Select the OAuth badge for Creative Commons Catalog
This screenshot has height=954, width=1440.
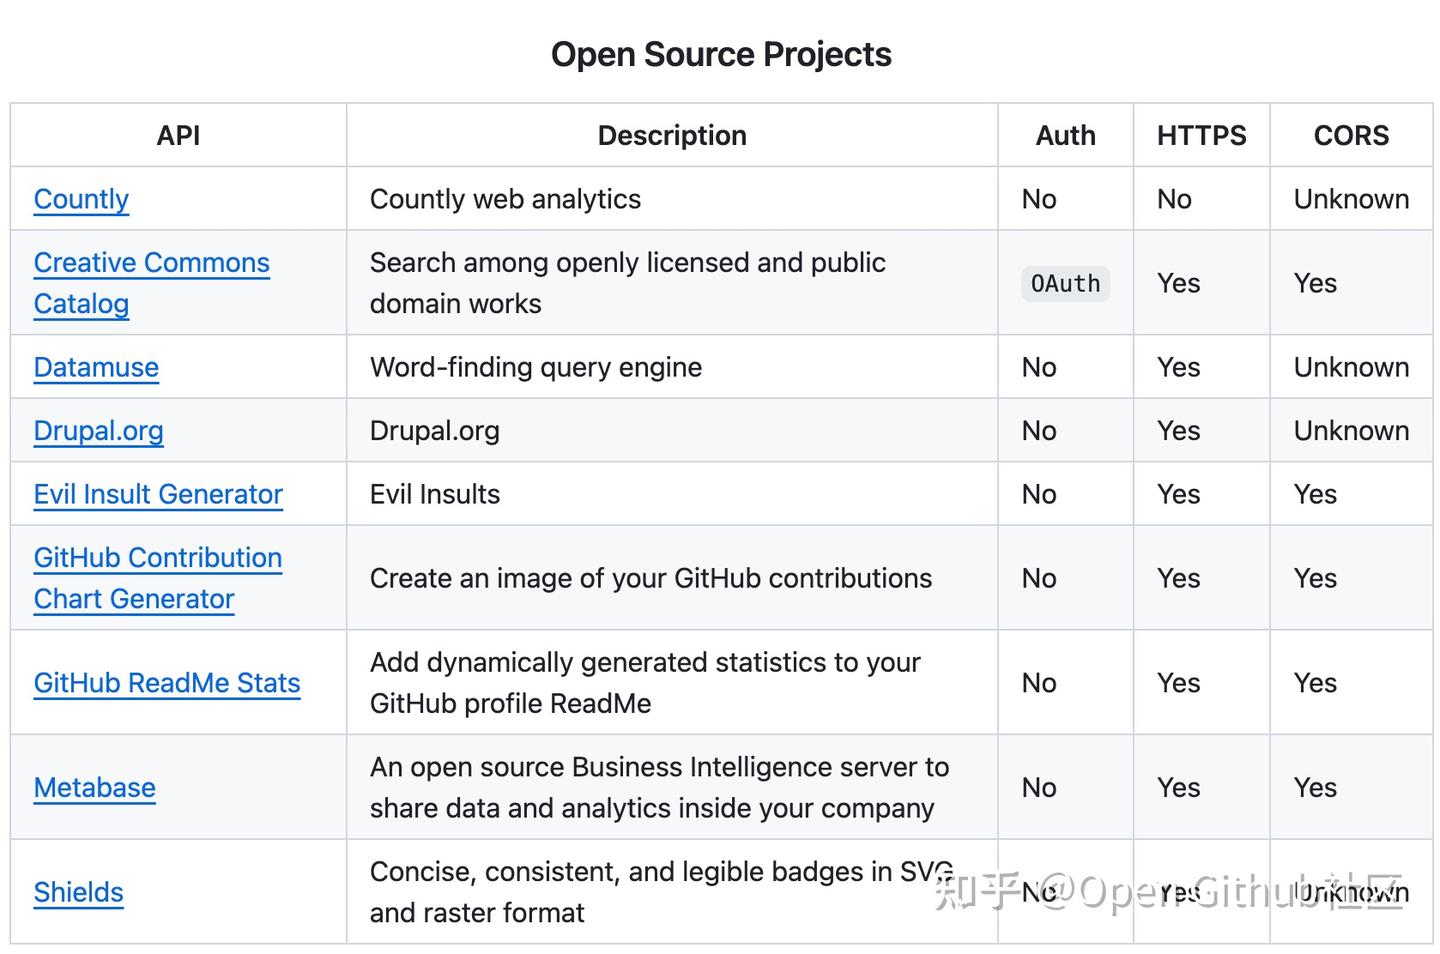click(1065, 283)
